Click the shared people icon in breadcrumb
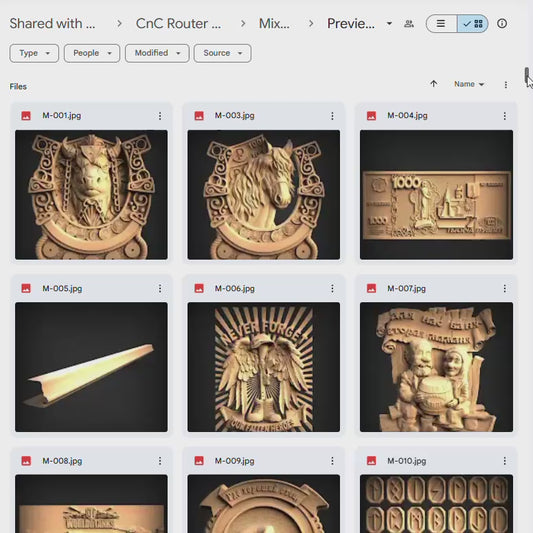 coord(409,23)
